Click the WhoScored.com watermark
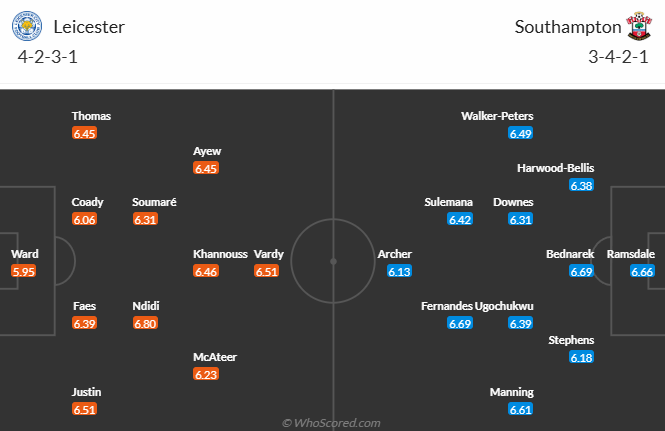Viewport: 665px width, 431px height. (x=331, y=423)
